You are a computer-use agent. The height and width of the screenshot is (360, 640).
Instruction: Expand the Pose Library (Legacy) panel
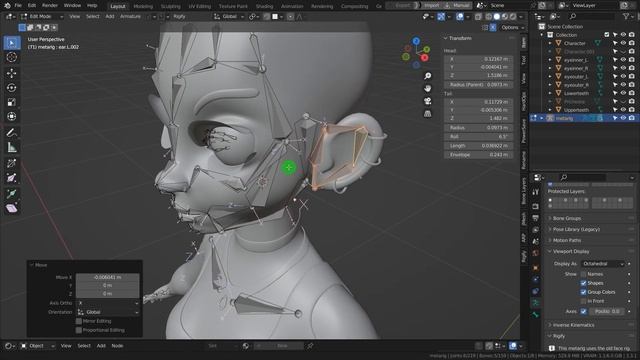576,229
